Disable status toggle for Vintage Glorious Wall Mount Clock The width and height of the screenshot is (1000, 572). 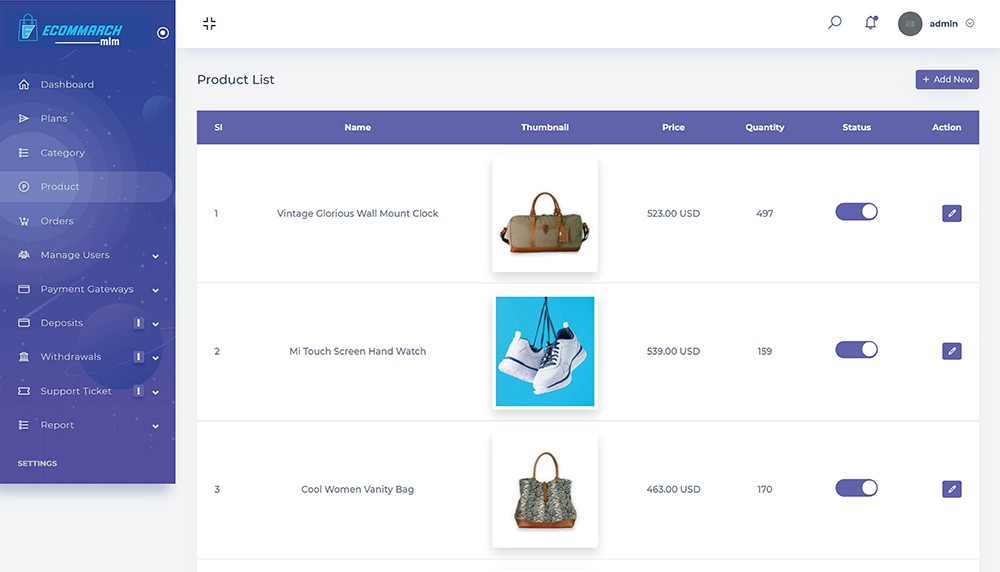(856, 212)
